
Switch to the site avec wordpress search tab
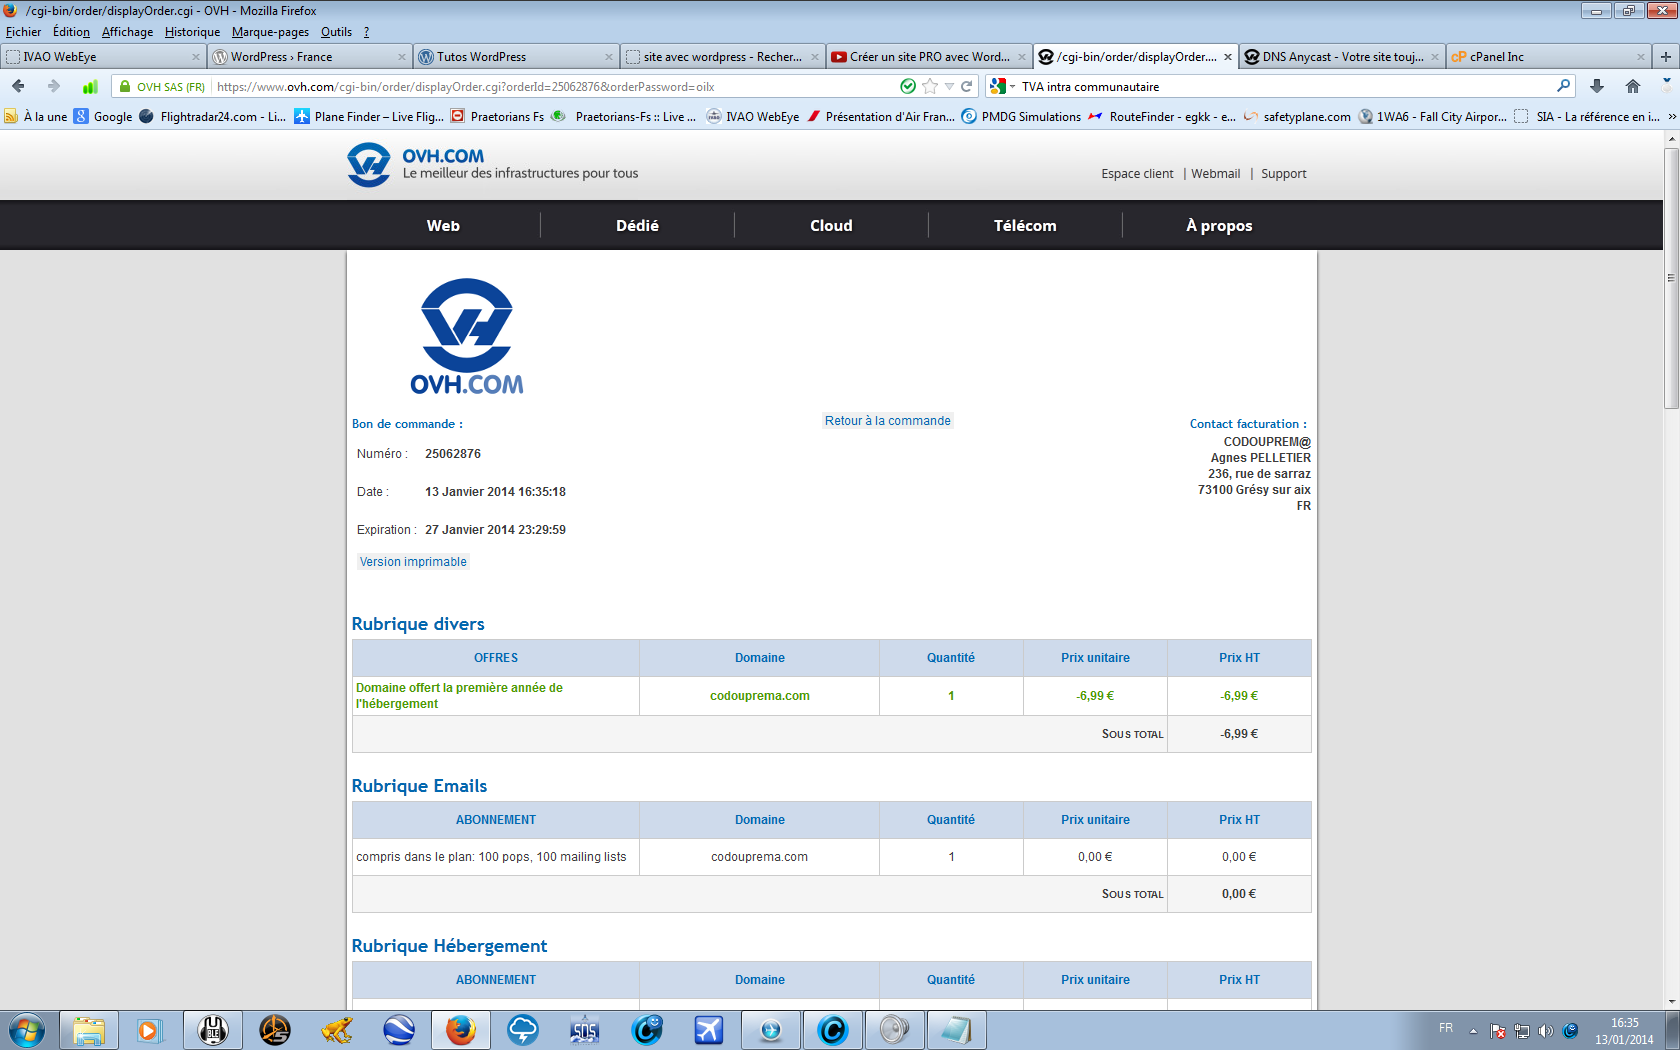pyautogui.click(x=721, y=57)
